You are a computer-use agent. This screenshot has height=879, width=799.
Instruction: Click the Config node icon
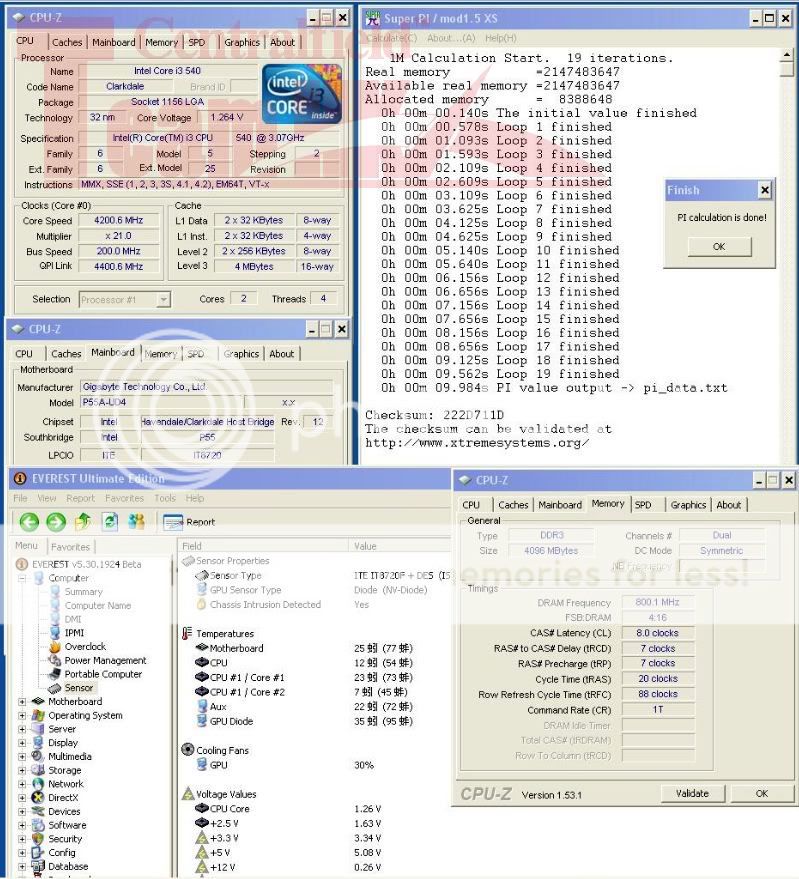coord(38,853)
